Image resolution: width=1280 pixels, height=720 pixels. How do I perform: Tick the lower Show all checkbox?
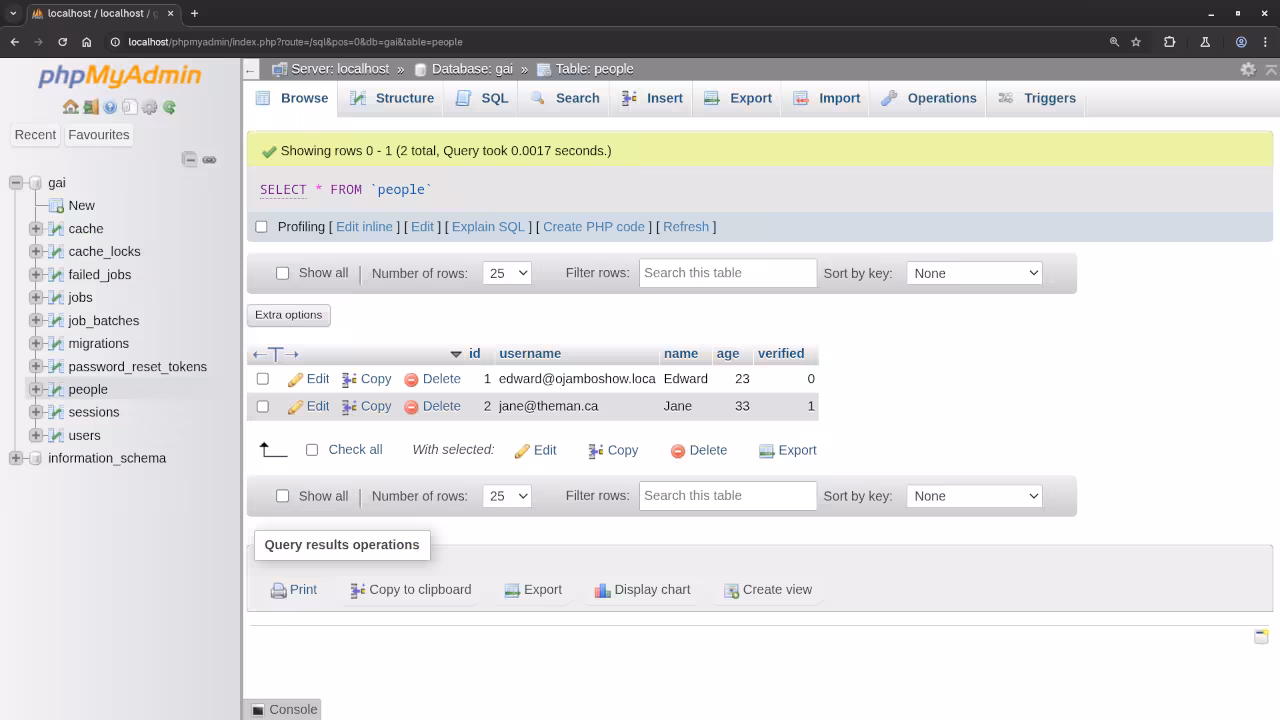tap(282, 496)
